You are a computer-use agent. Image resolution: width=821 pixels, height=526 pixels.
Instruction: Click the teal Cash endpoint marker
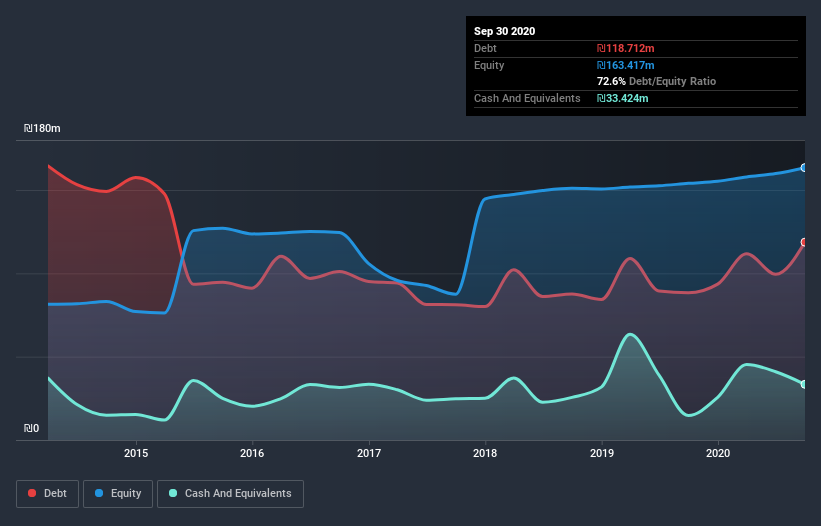(x=804, y=384)
